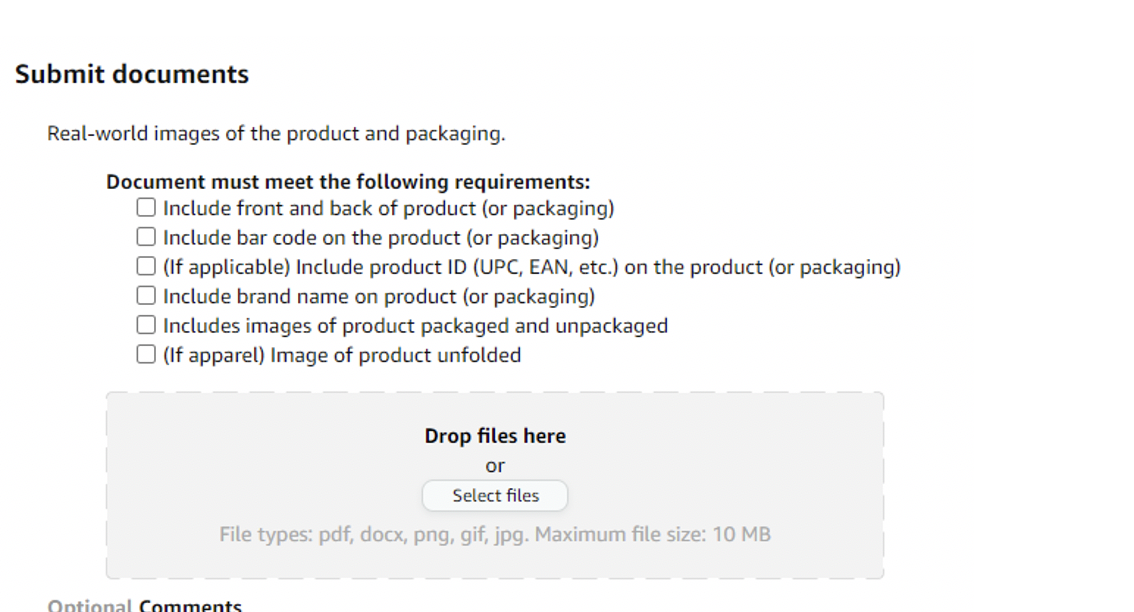Click the 'Include bar code on the product' label

tap(380, 238)
